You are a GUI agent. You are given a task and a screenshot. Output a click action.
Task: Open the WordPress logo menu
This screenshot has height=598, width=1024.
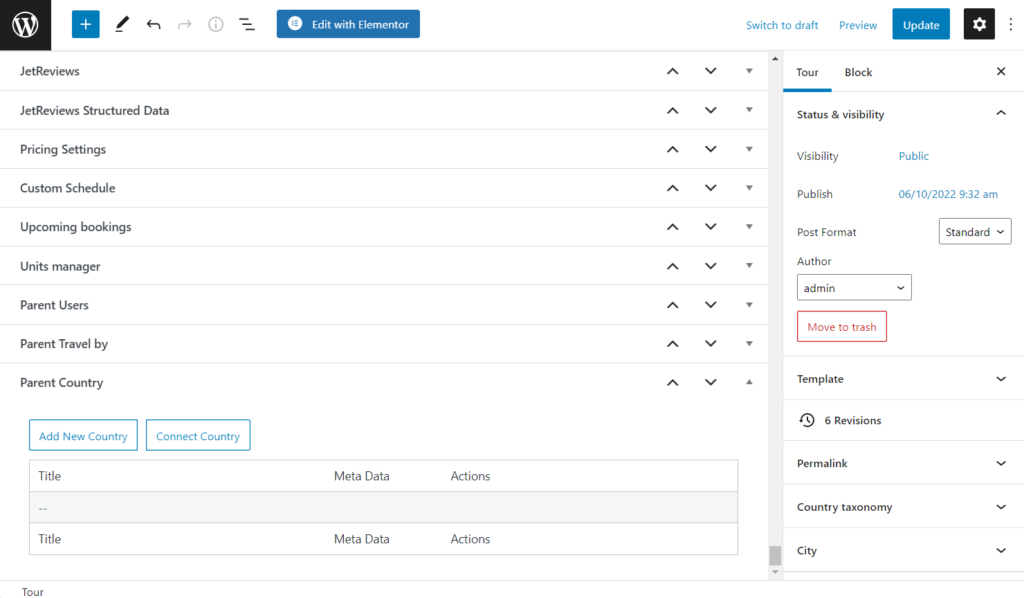(x=25, y=25)
